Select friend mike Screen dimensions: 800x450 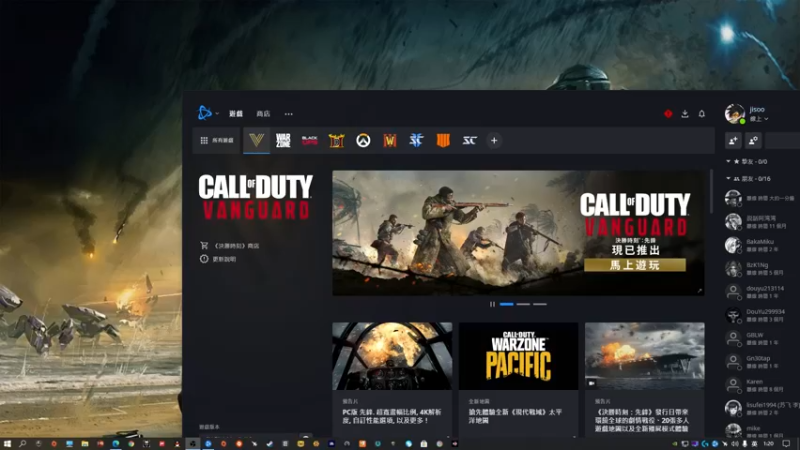coord(760,431)
